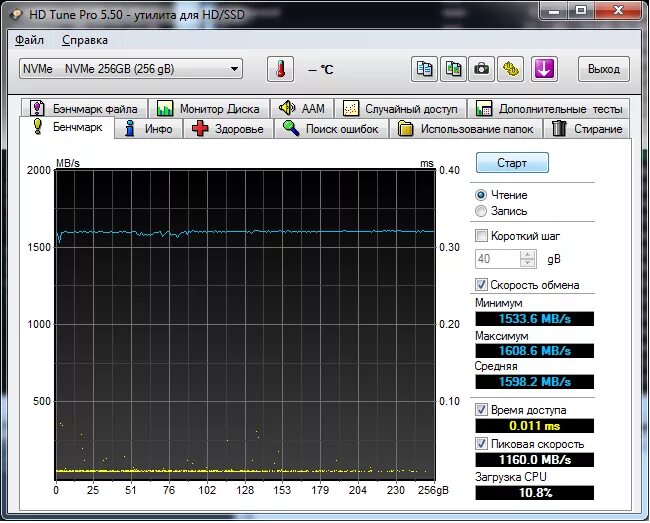Image resolution: width=650 pixels, height=523 pixels.
Task: Toggle the Скорость обмена checkbox
Action: click(x=481, y=285)
